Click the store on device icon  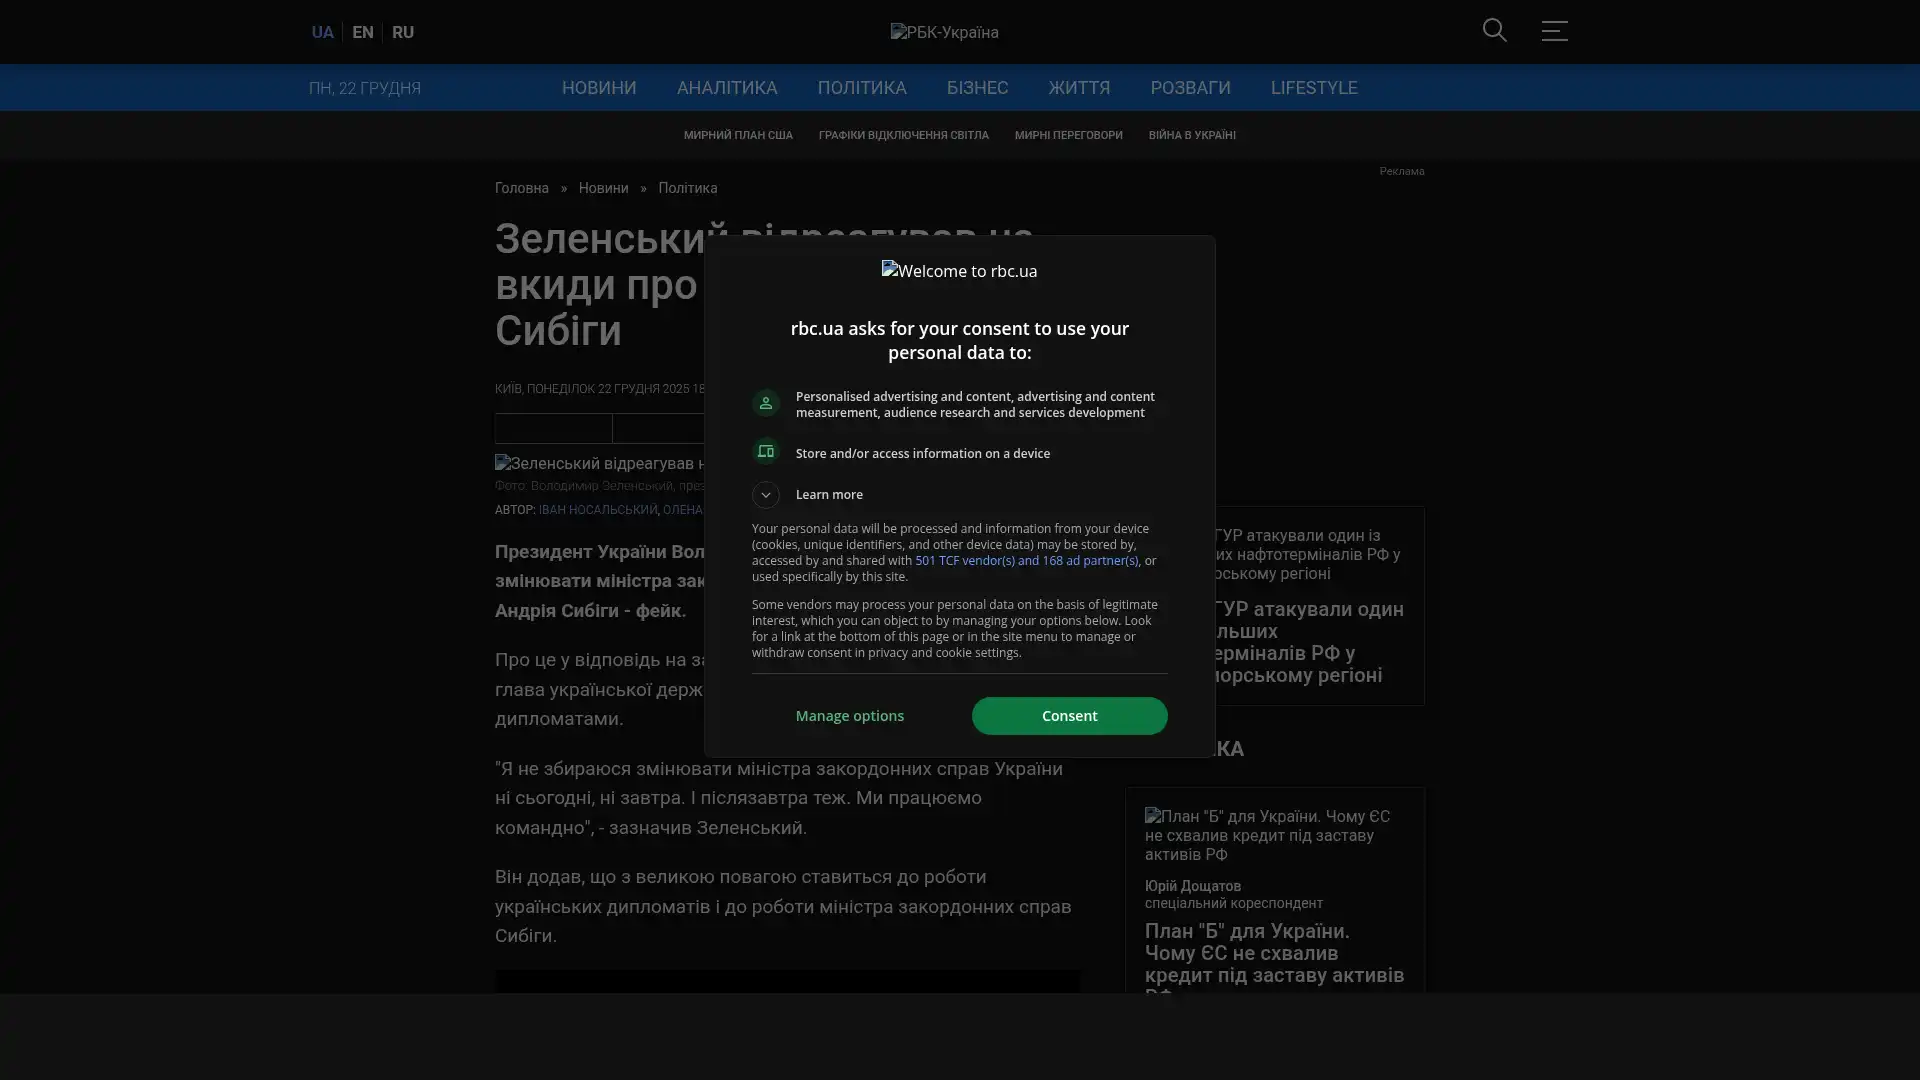pyautogui.click(x=766, y=452)
